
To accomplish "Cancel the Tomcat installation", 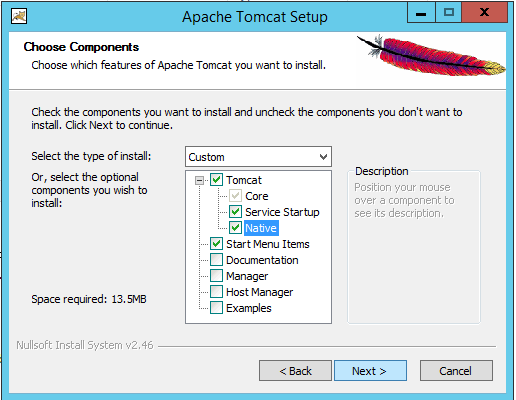I will click(x=456, y=370).
